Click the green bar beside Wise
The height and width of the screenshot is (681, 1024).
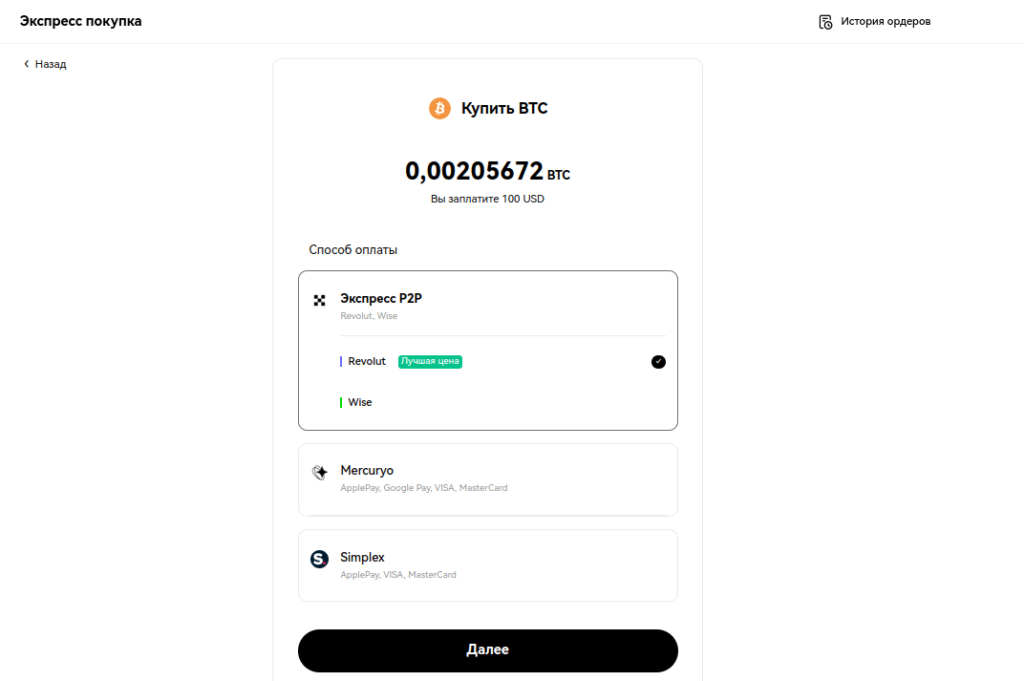341,402
